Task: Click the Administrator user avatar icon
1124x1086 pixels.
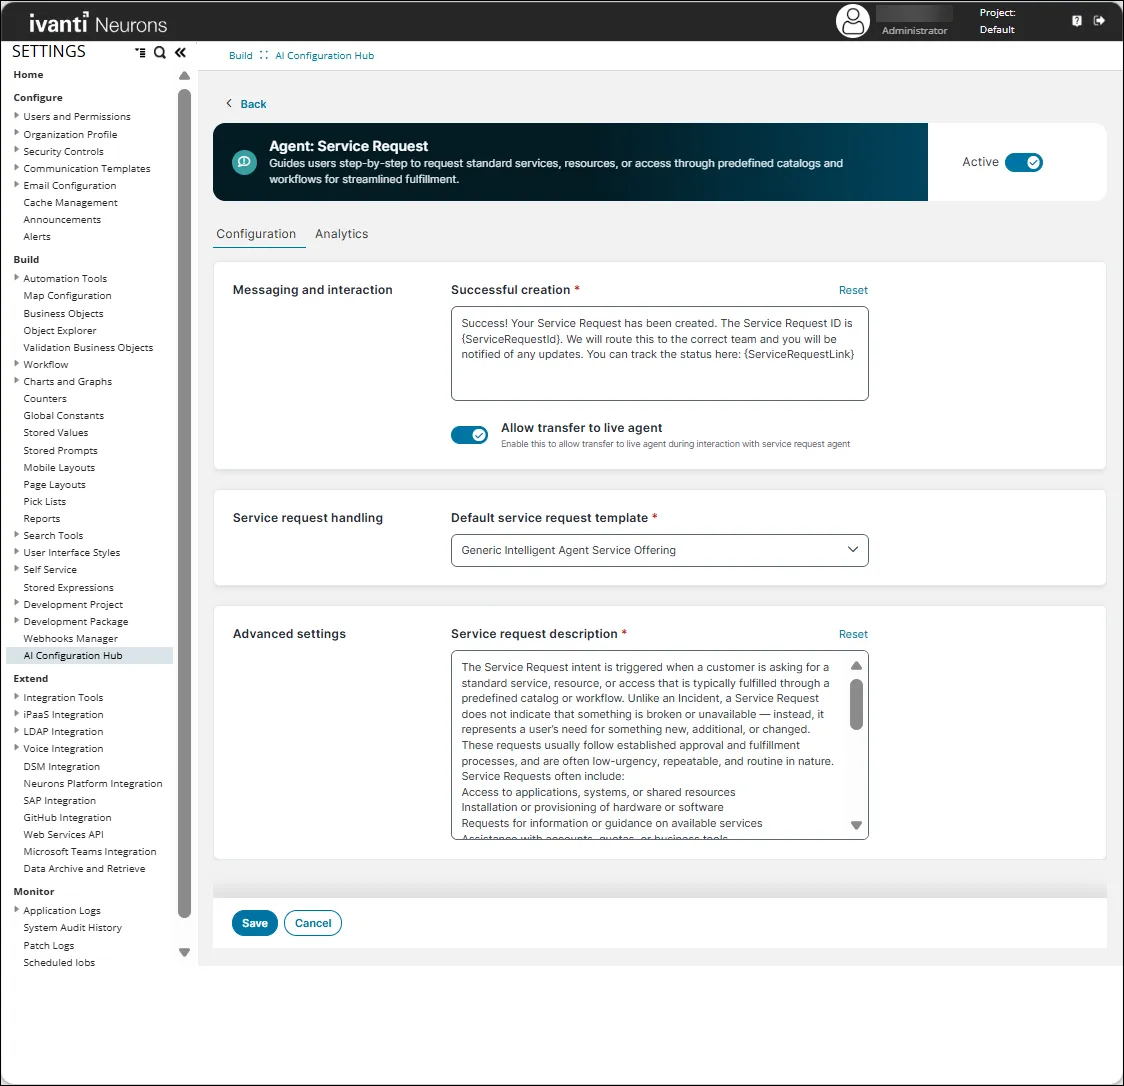Action: 852,21
